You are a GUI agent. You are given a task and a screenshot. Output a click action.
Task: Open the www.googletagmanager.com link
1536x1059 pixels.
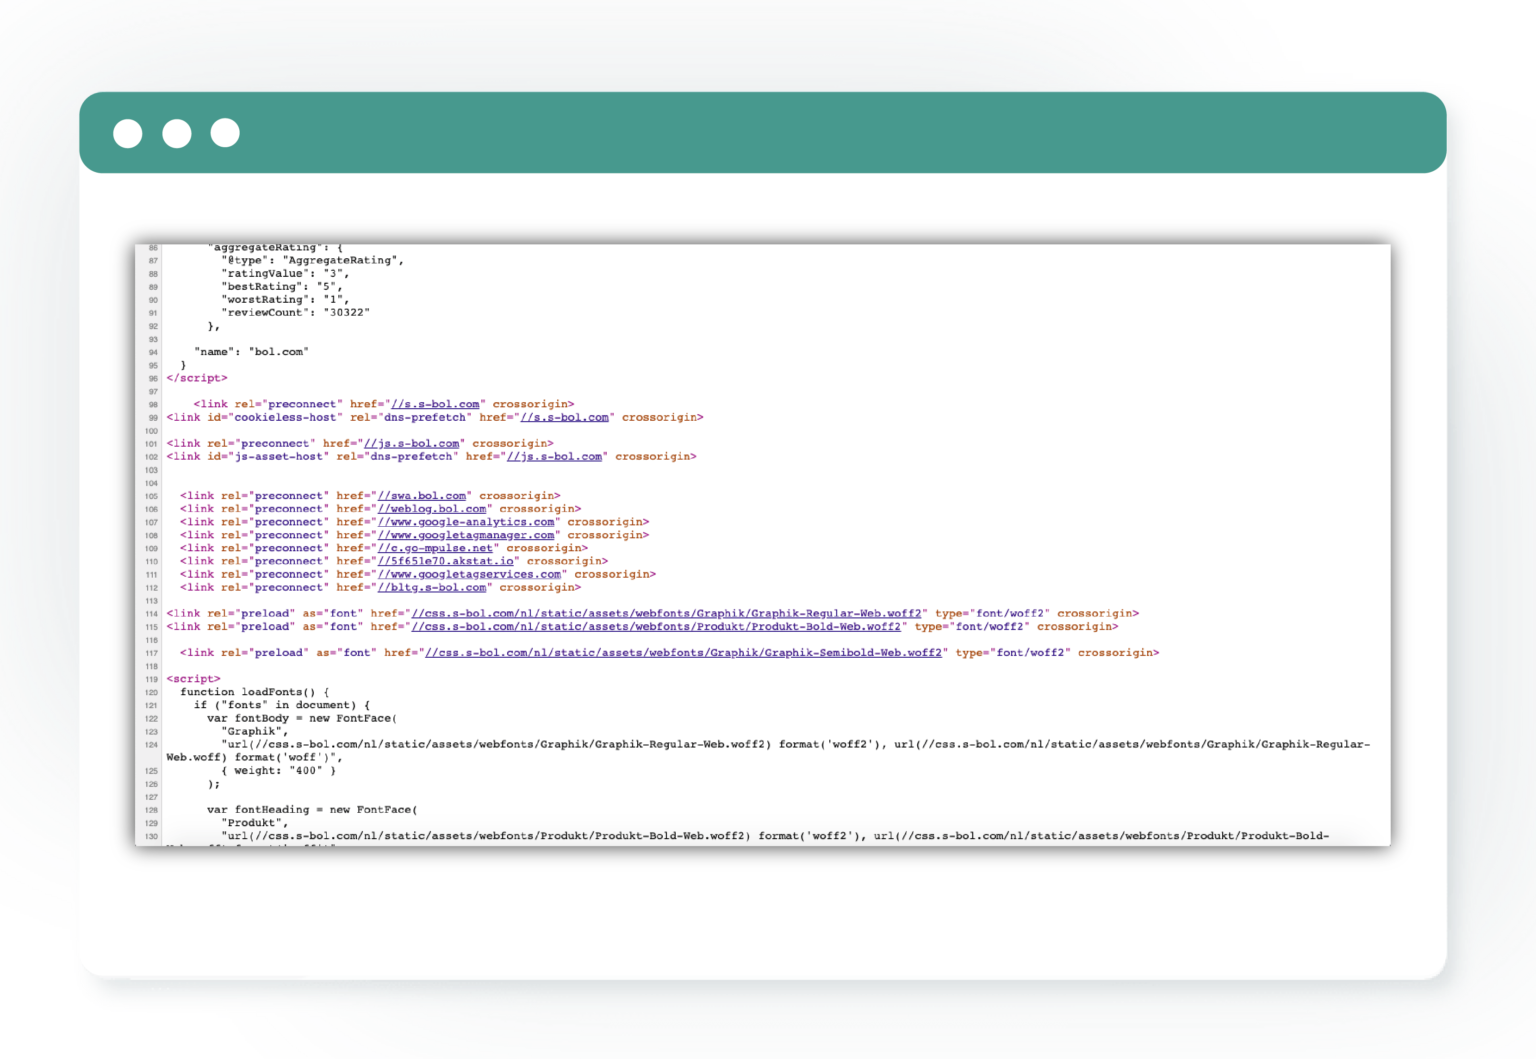(x=465, y=535)
